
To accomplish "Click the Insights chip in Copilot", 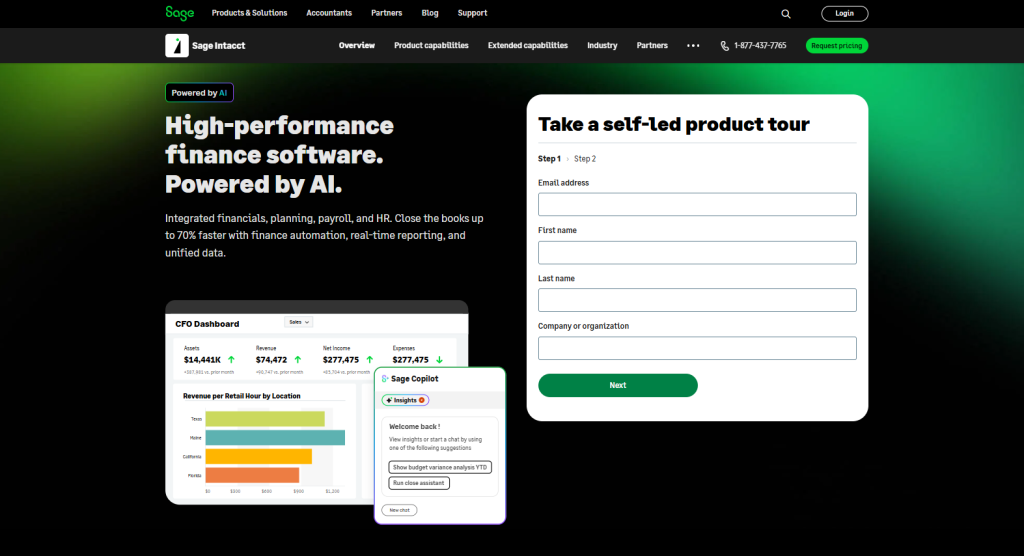I will (x=406, y=400).
